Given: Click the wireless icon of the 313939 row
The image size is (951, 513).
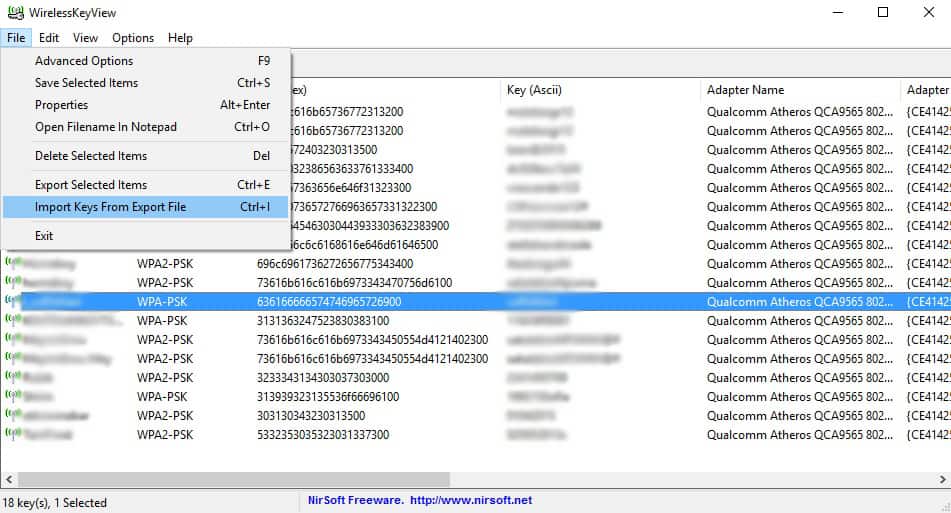Looking at the screenshot, I should point(13,396).
